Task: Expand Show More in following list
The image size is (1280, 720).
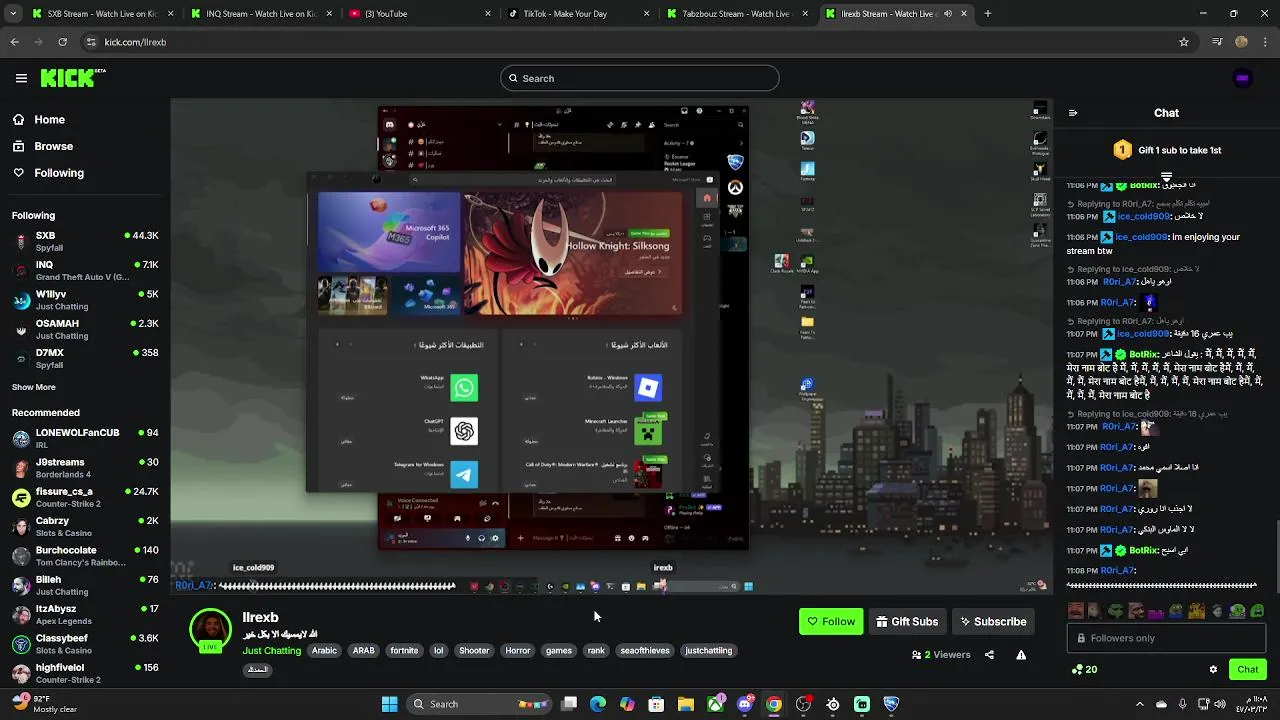Action: coord(33,387)
